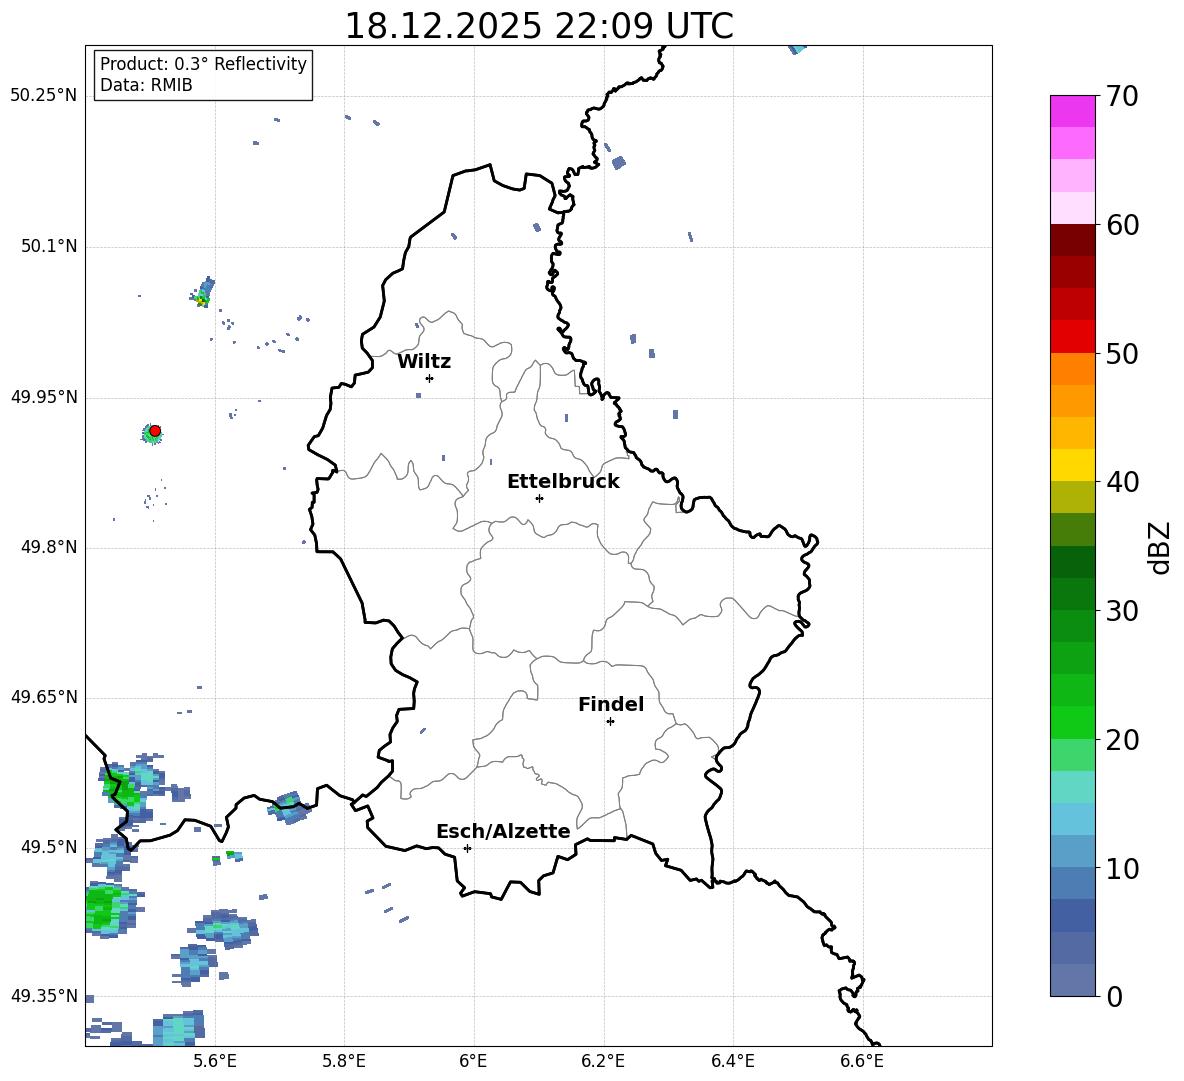Click the 49.8°N latitude label
This screenshot has height=1081, width=1184.
click(49, 547)
